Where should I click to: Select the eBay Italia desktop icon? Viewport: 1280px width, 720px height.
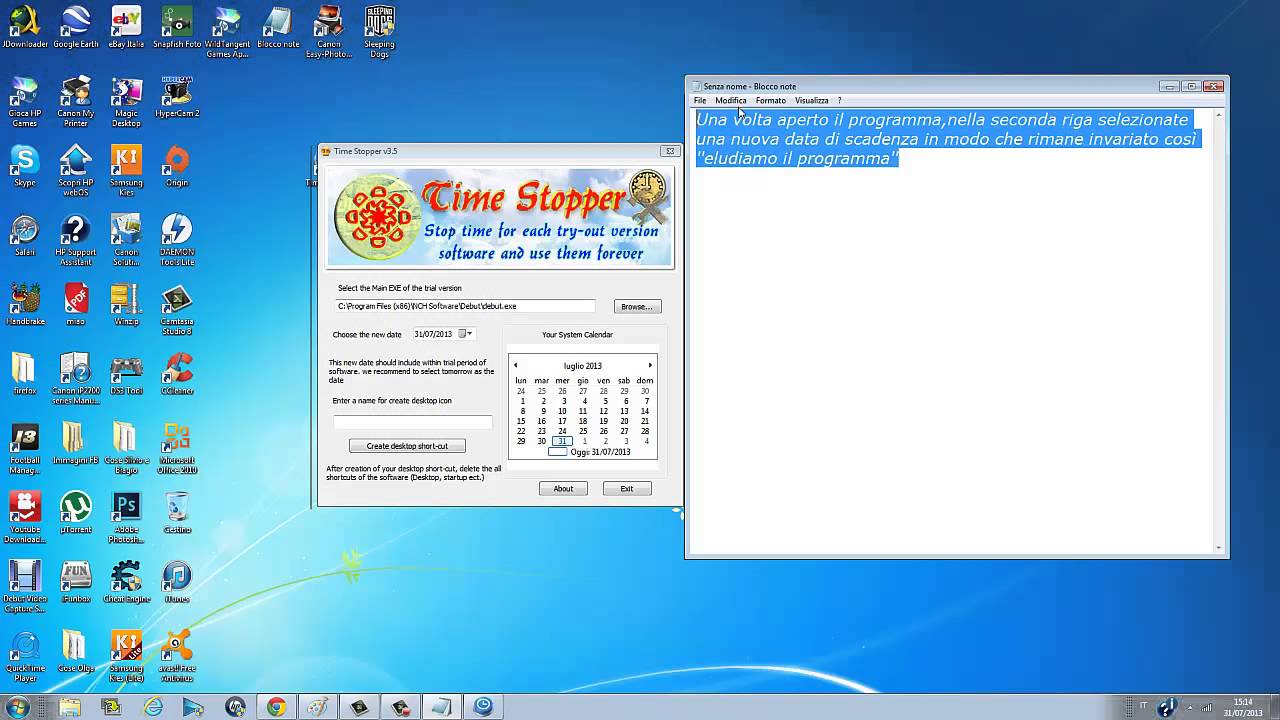126,28
